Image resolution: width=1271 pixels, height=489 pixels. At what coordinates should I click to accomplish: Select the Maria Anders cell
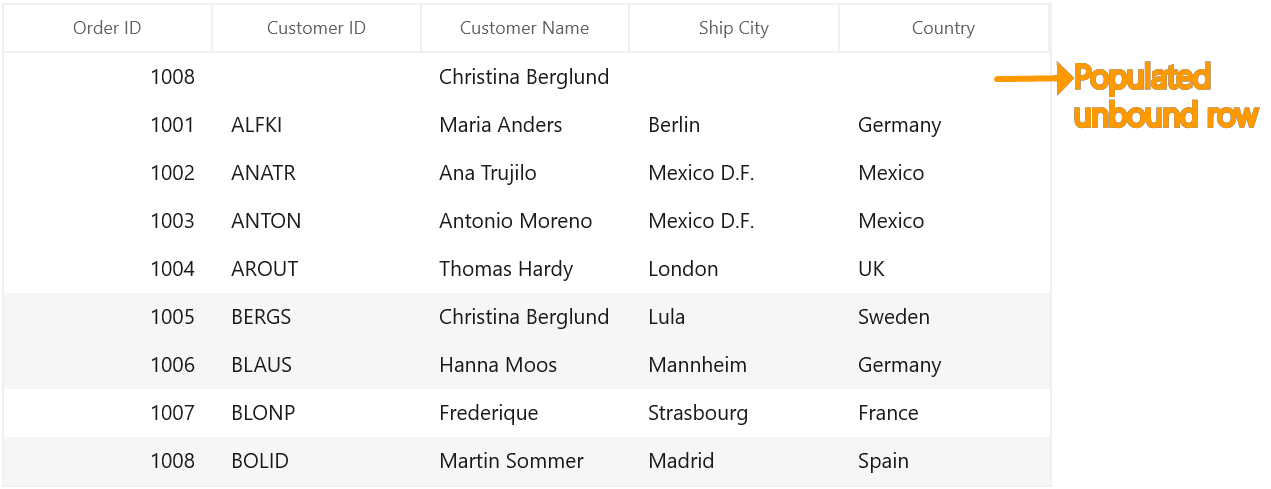[x=525, y=125]
